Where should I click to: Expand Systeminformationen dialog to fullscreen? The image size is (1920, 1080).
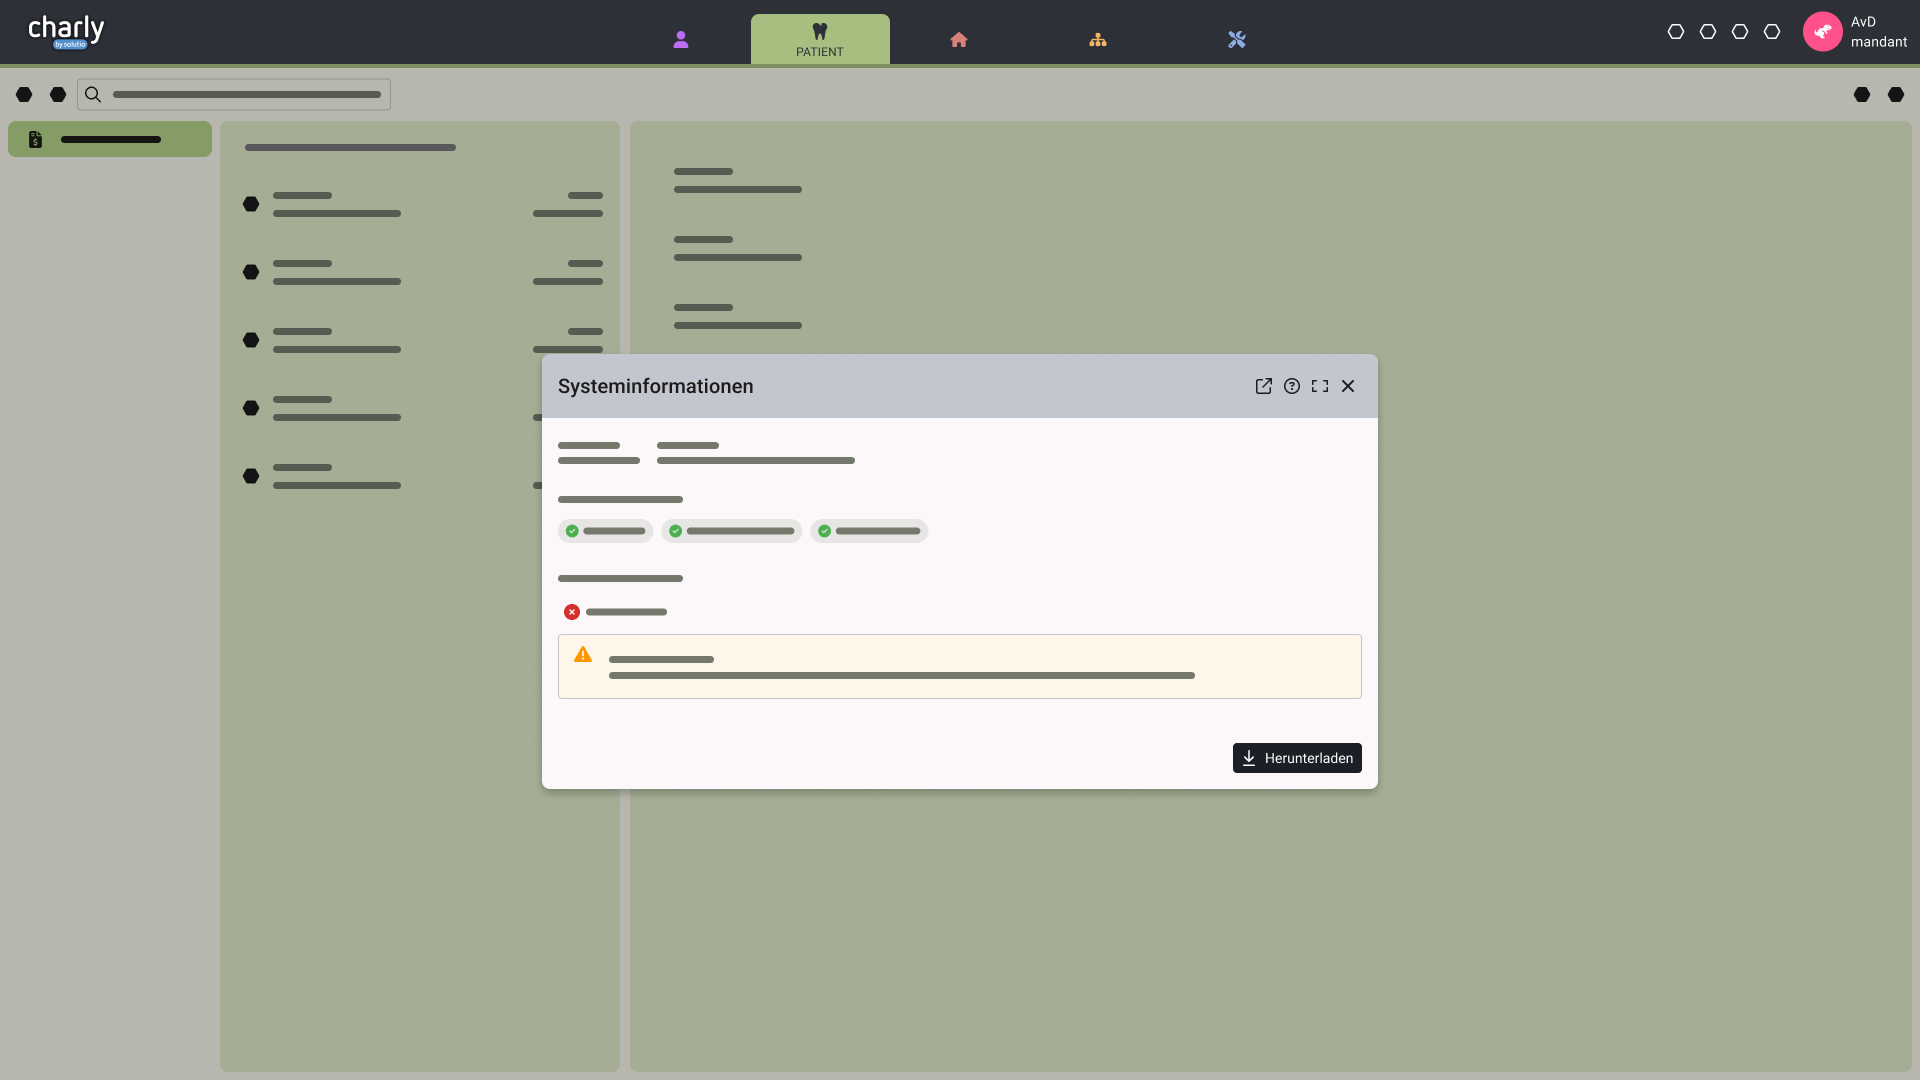click(x=1320, y=386)
